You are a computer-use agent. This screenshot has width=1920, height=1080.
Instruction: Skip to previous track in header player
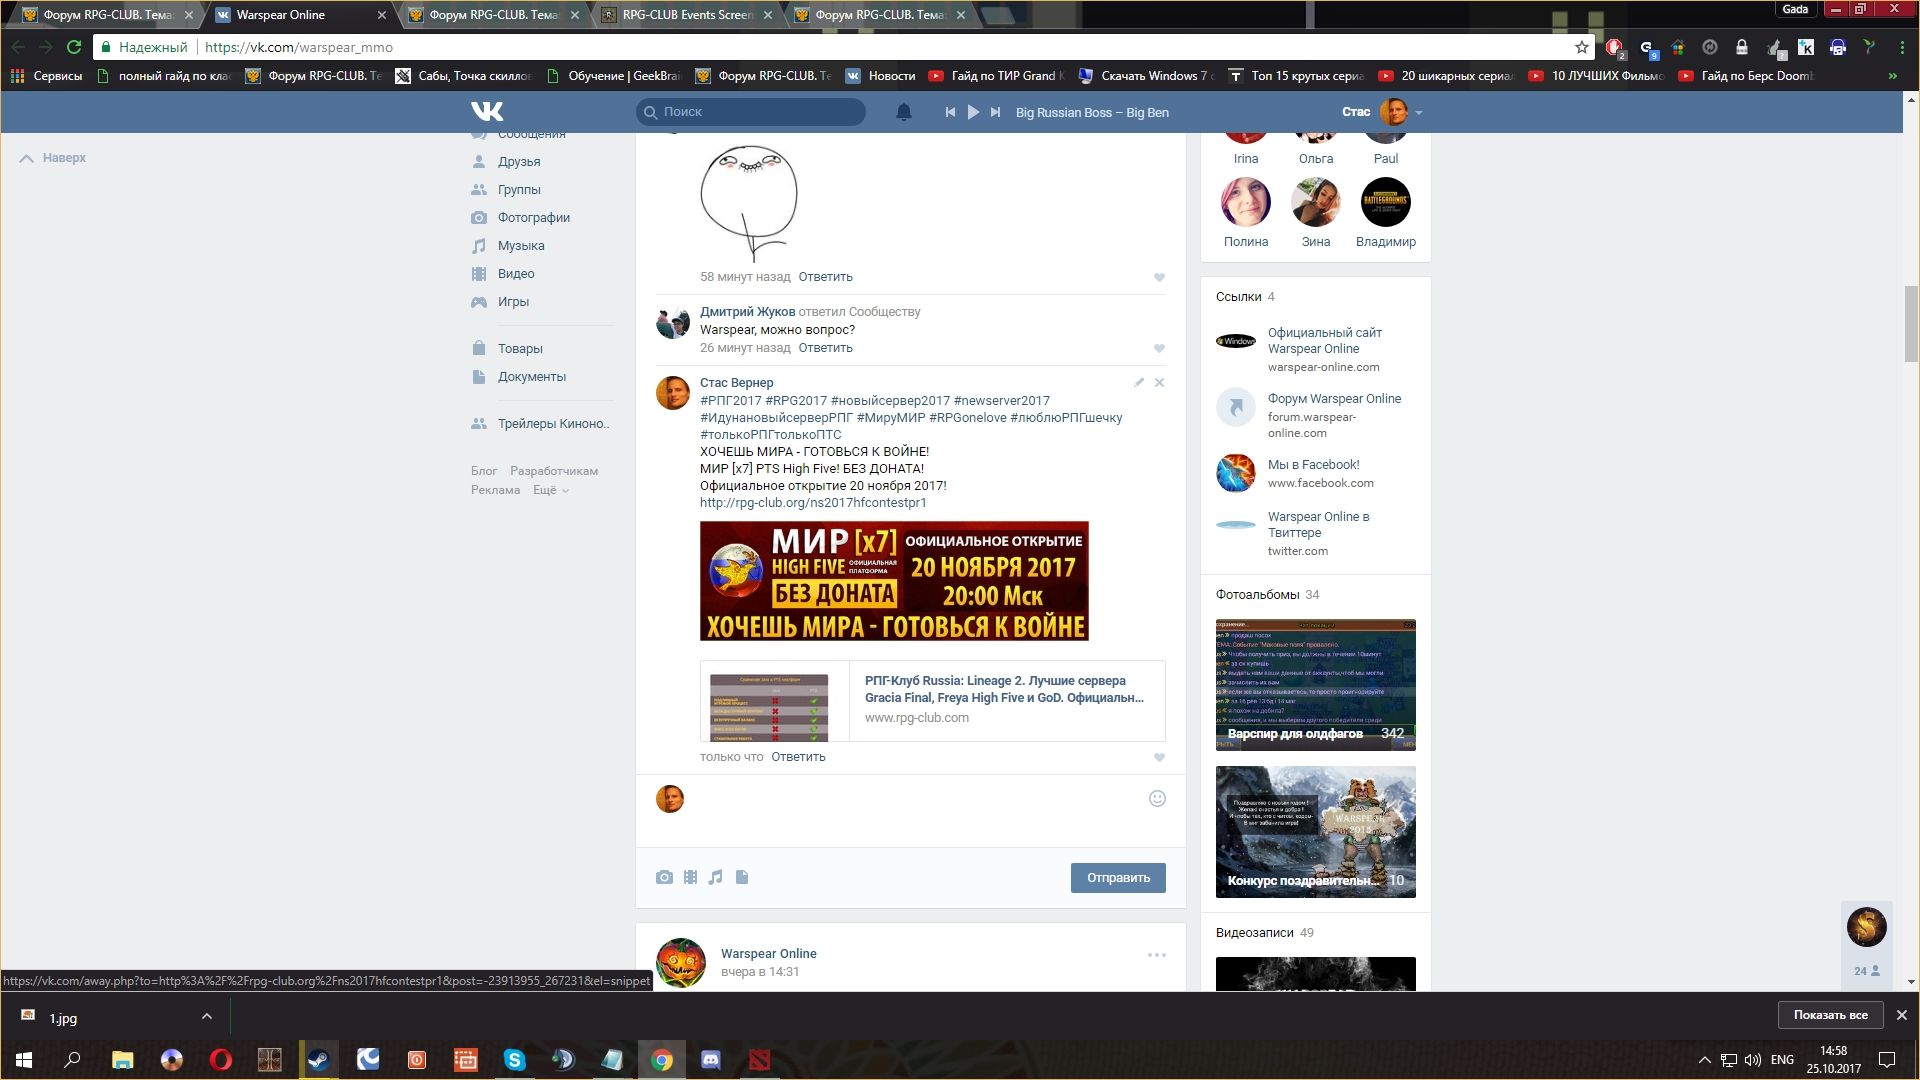(x=950, y=112)
